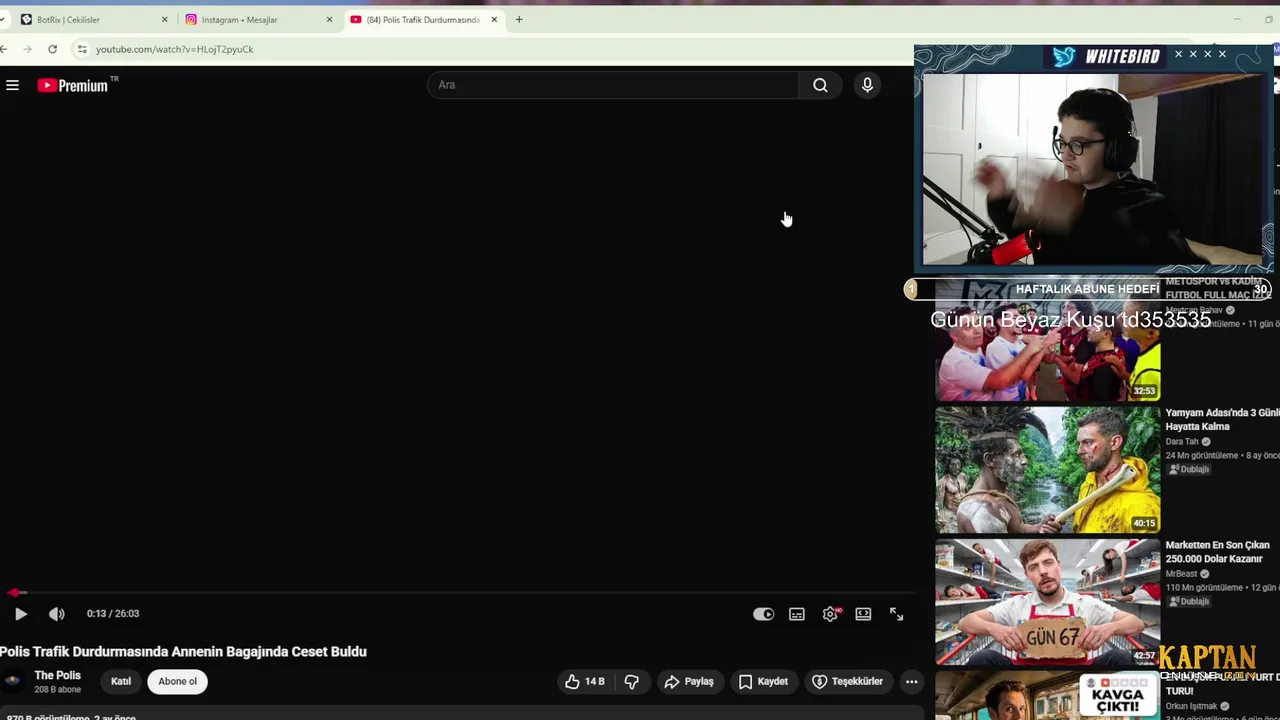Close the YouTube video tab

[x=494, y=19]
